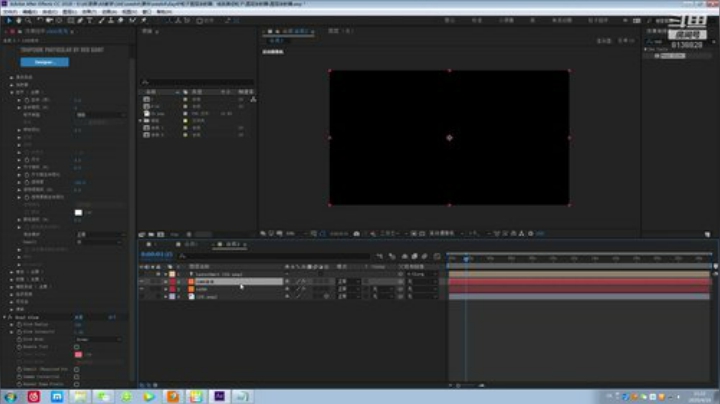Click Reset link for Real Glow effect
Image resolution: width=720 pixels, height=404 pixels.
(x=79, y=317)
